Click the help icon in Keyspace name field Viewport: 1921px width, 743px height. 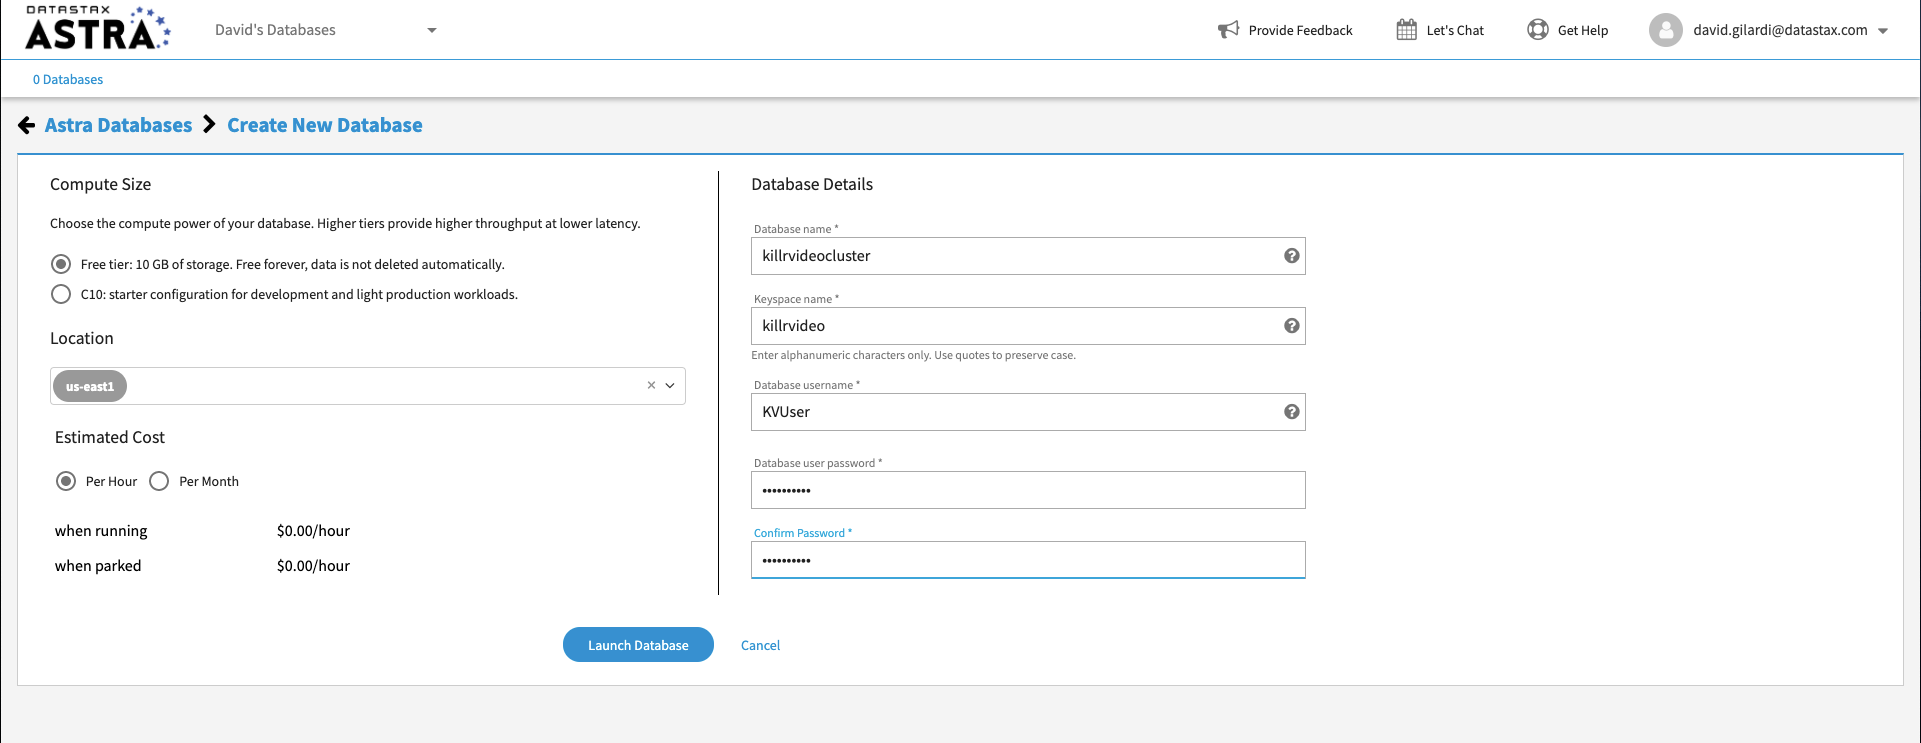pyautogui.click(x=1292, y=326)
